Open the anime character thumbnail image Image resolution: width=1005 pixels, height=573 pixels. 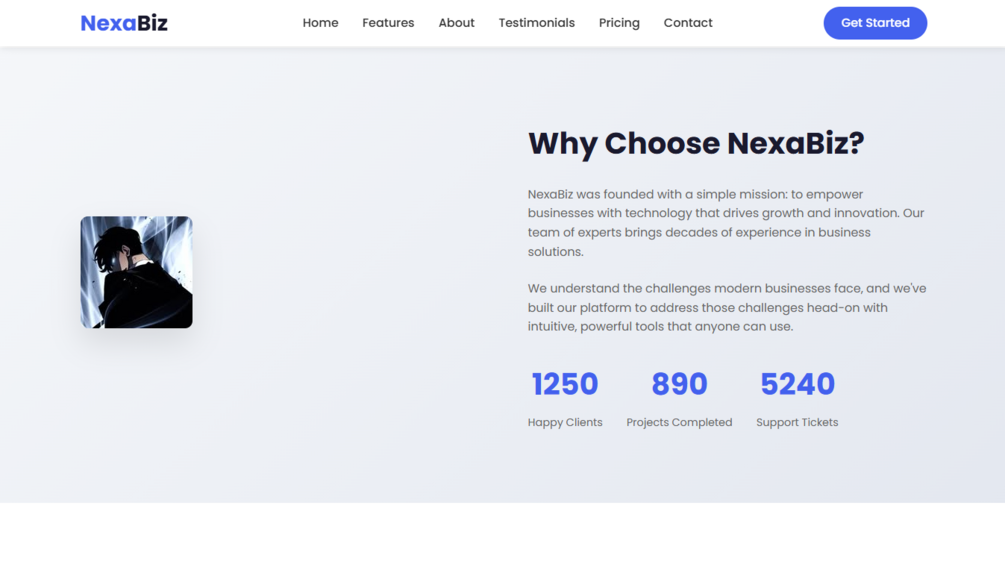pyautogui.click(x=137, y=272)
